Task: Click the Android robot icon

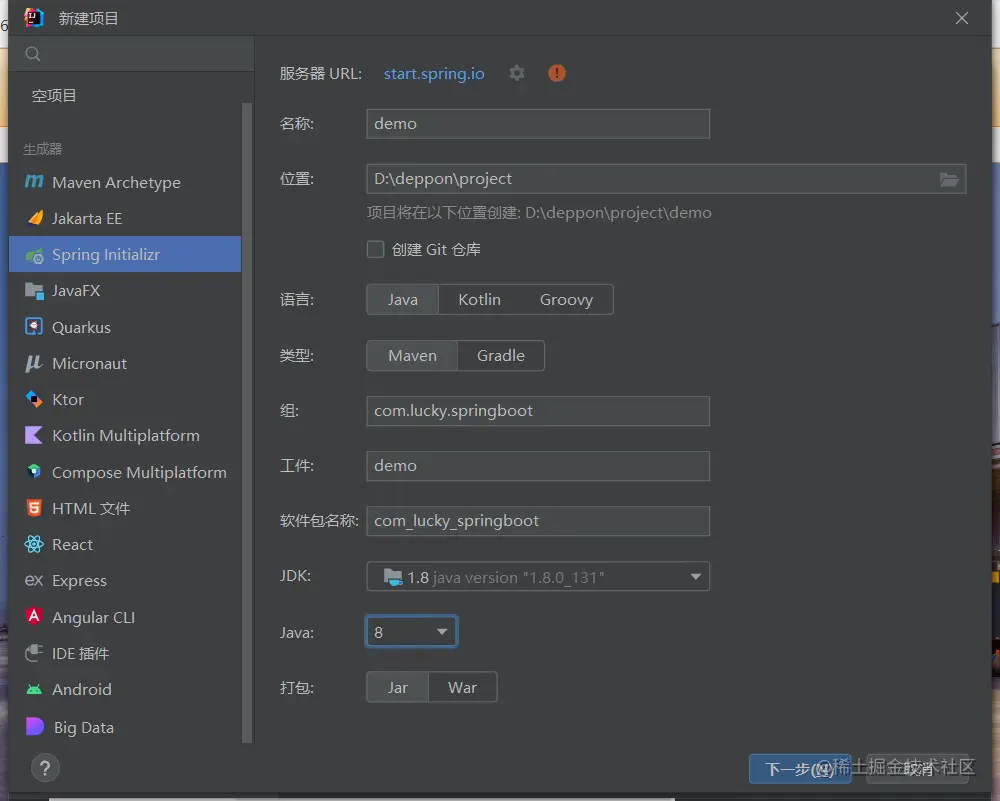Action: (x=34, y=689)
